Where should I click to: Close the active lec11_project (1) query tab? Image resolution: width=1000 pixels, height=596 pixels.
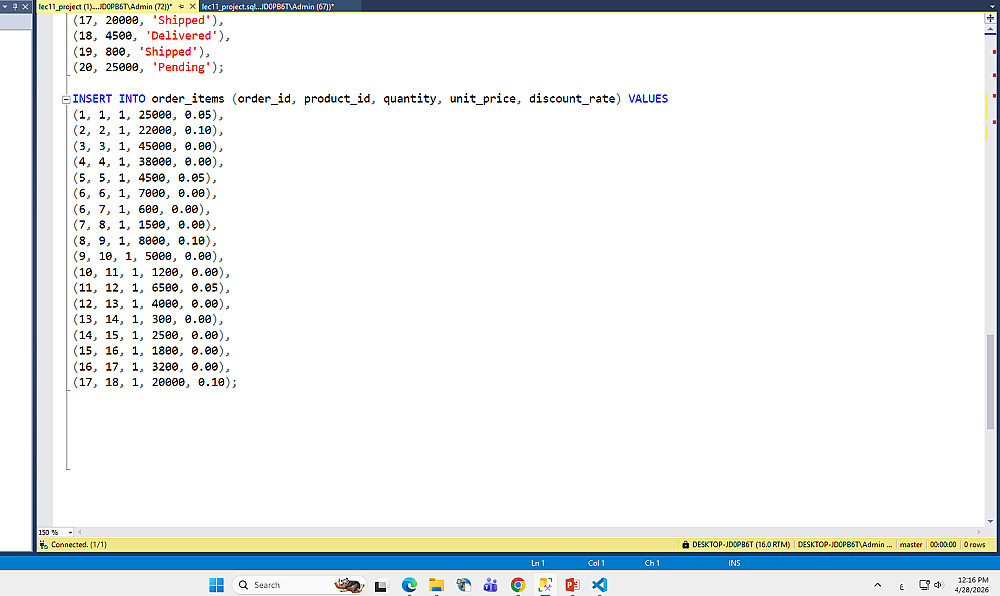193,6
